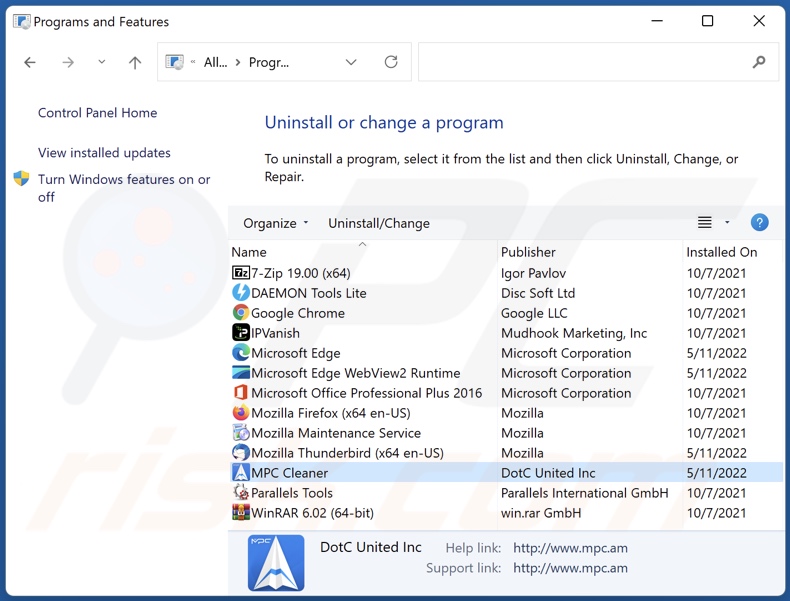Image resolution: width=790 pixels, height=601 pixels.
Task: Select the DAEMON Tools Lite entry
Action: (x=506, y=293)
